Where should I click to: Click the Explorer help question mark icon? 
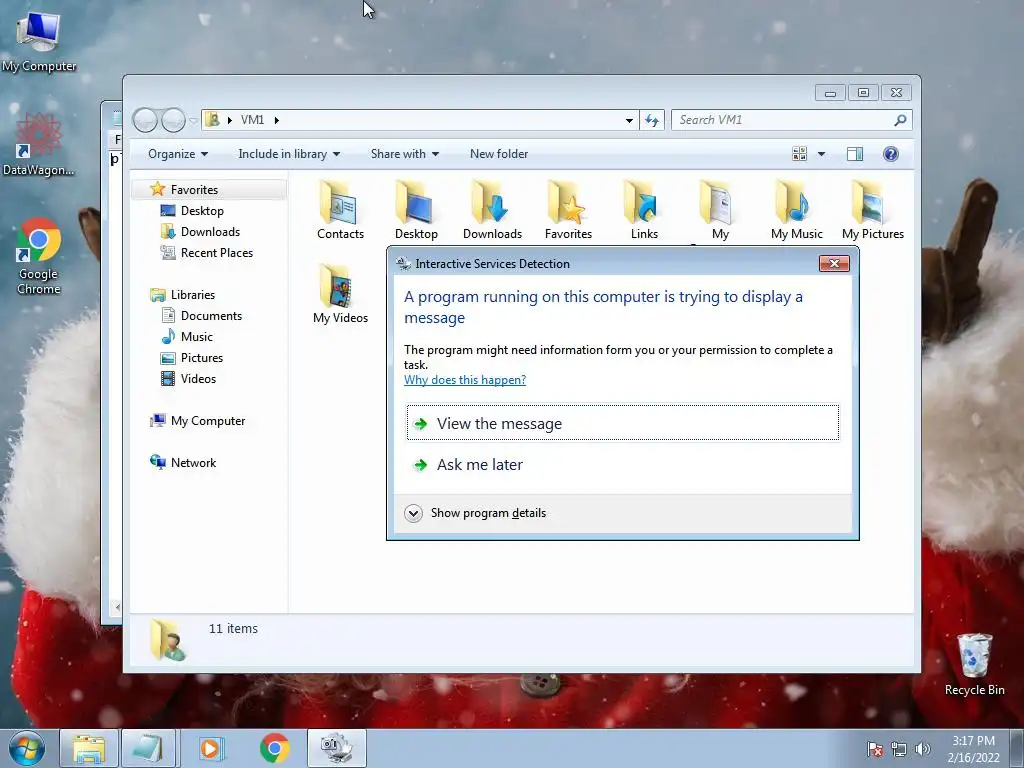[x=891, y=154]
